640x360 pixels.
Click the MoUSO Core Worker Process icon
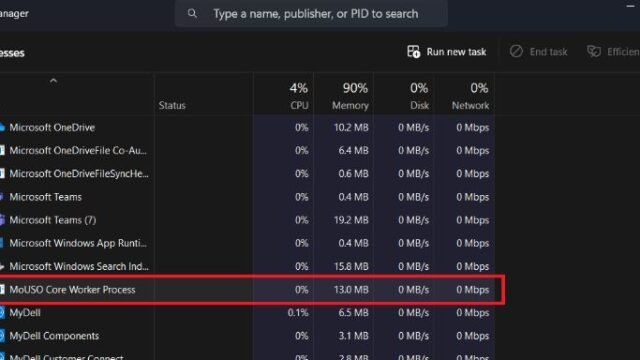(2, 289)
